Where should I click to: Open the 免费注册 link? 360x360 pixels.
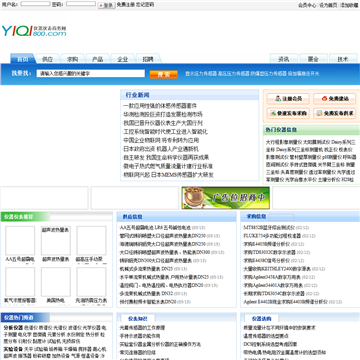(x=126, y=5)
